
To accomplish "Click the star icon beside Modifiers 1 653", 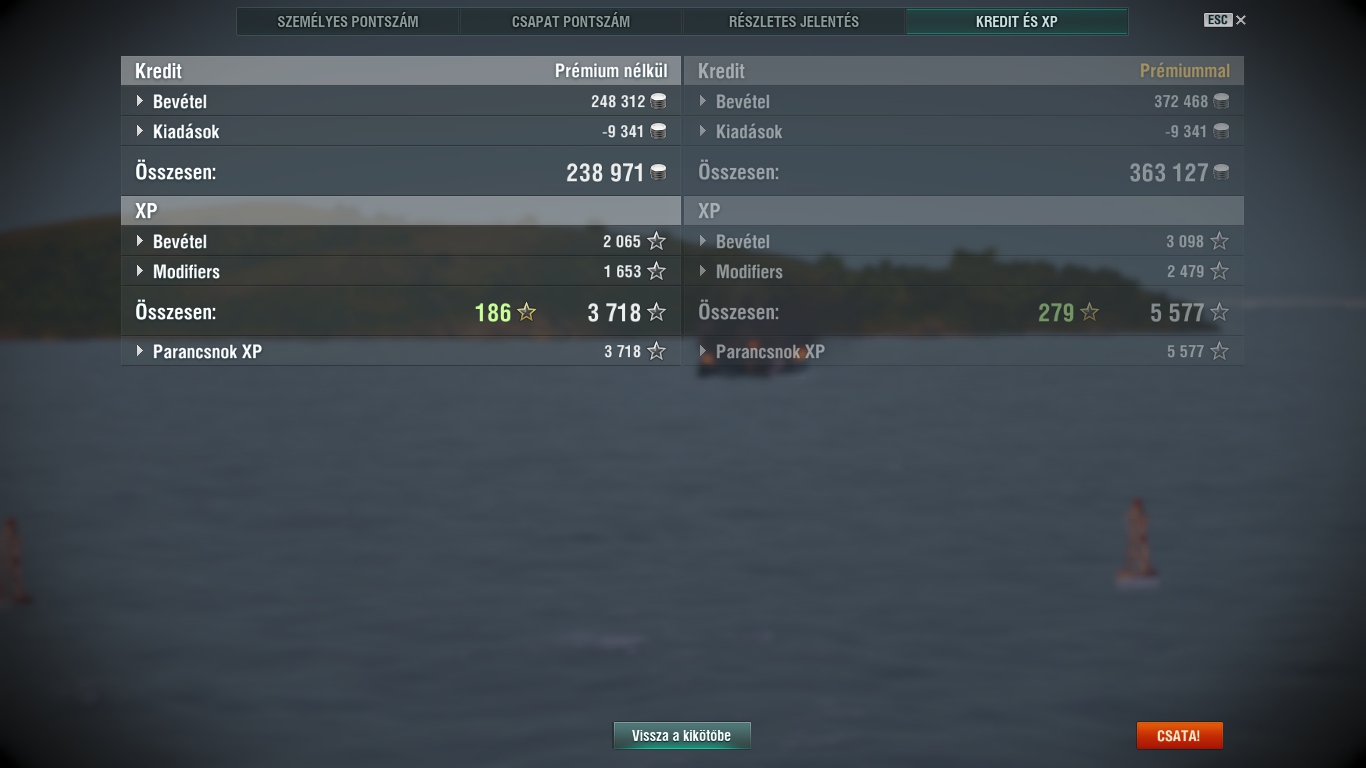I will coord(656,271).
